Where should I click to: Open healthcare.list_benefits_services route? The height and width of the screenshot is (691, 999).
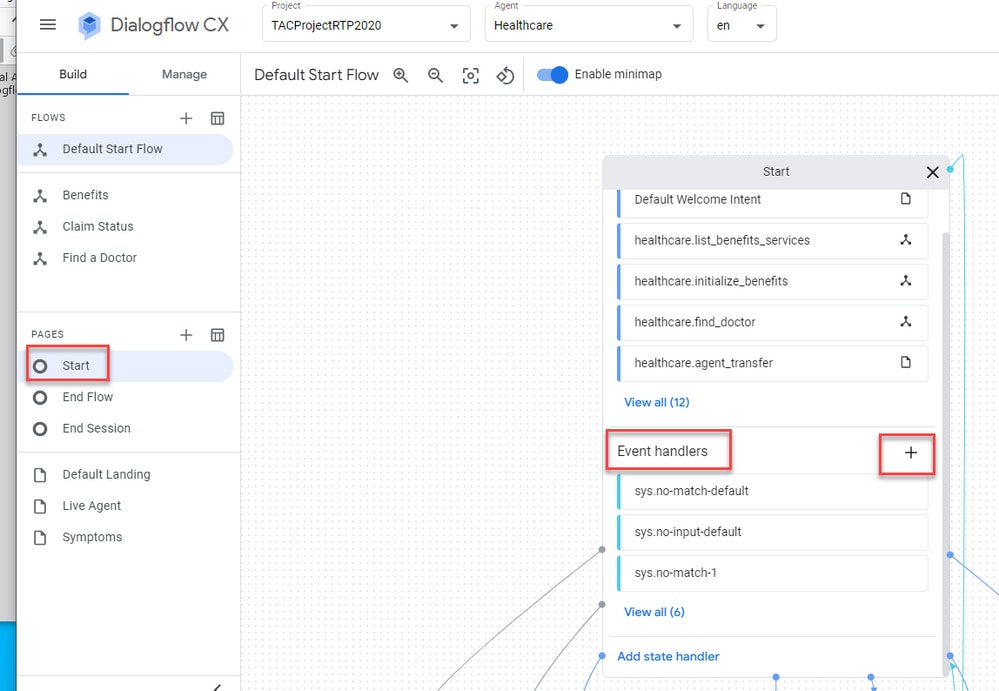pyautogui.click(x=772, y=241)
